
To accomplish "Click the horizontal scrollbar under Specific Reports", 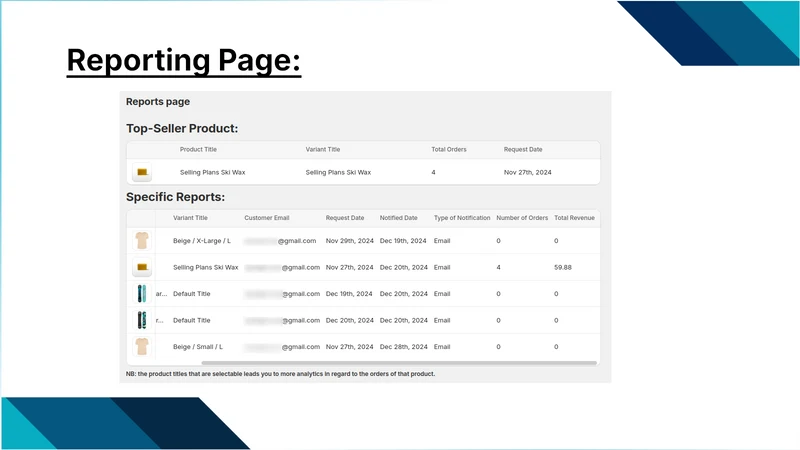I will tap(399, 363).
